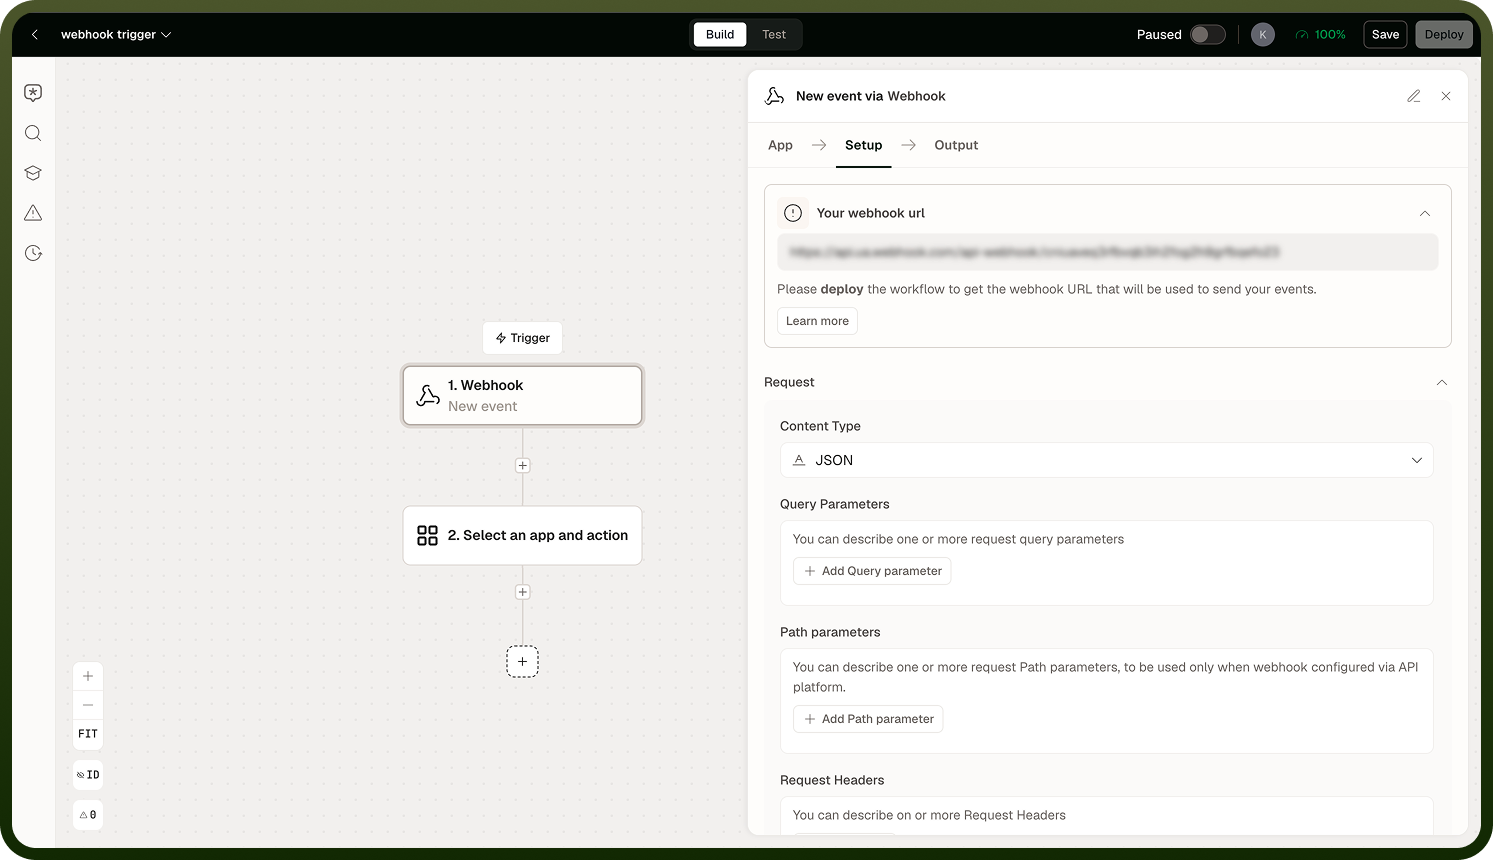The height and width of the screenshot is (860, 1493).
Task: Click the Trigger label above the Webhook node
Action: click(x=522, y=338)
